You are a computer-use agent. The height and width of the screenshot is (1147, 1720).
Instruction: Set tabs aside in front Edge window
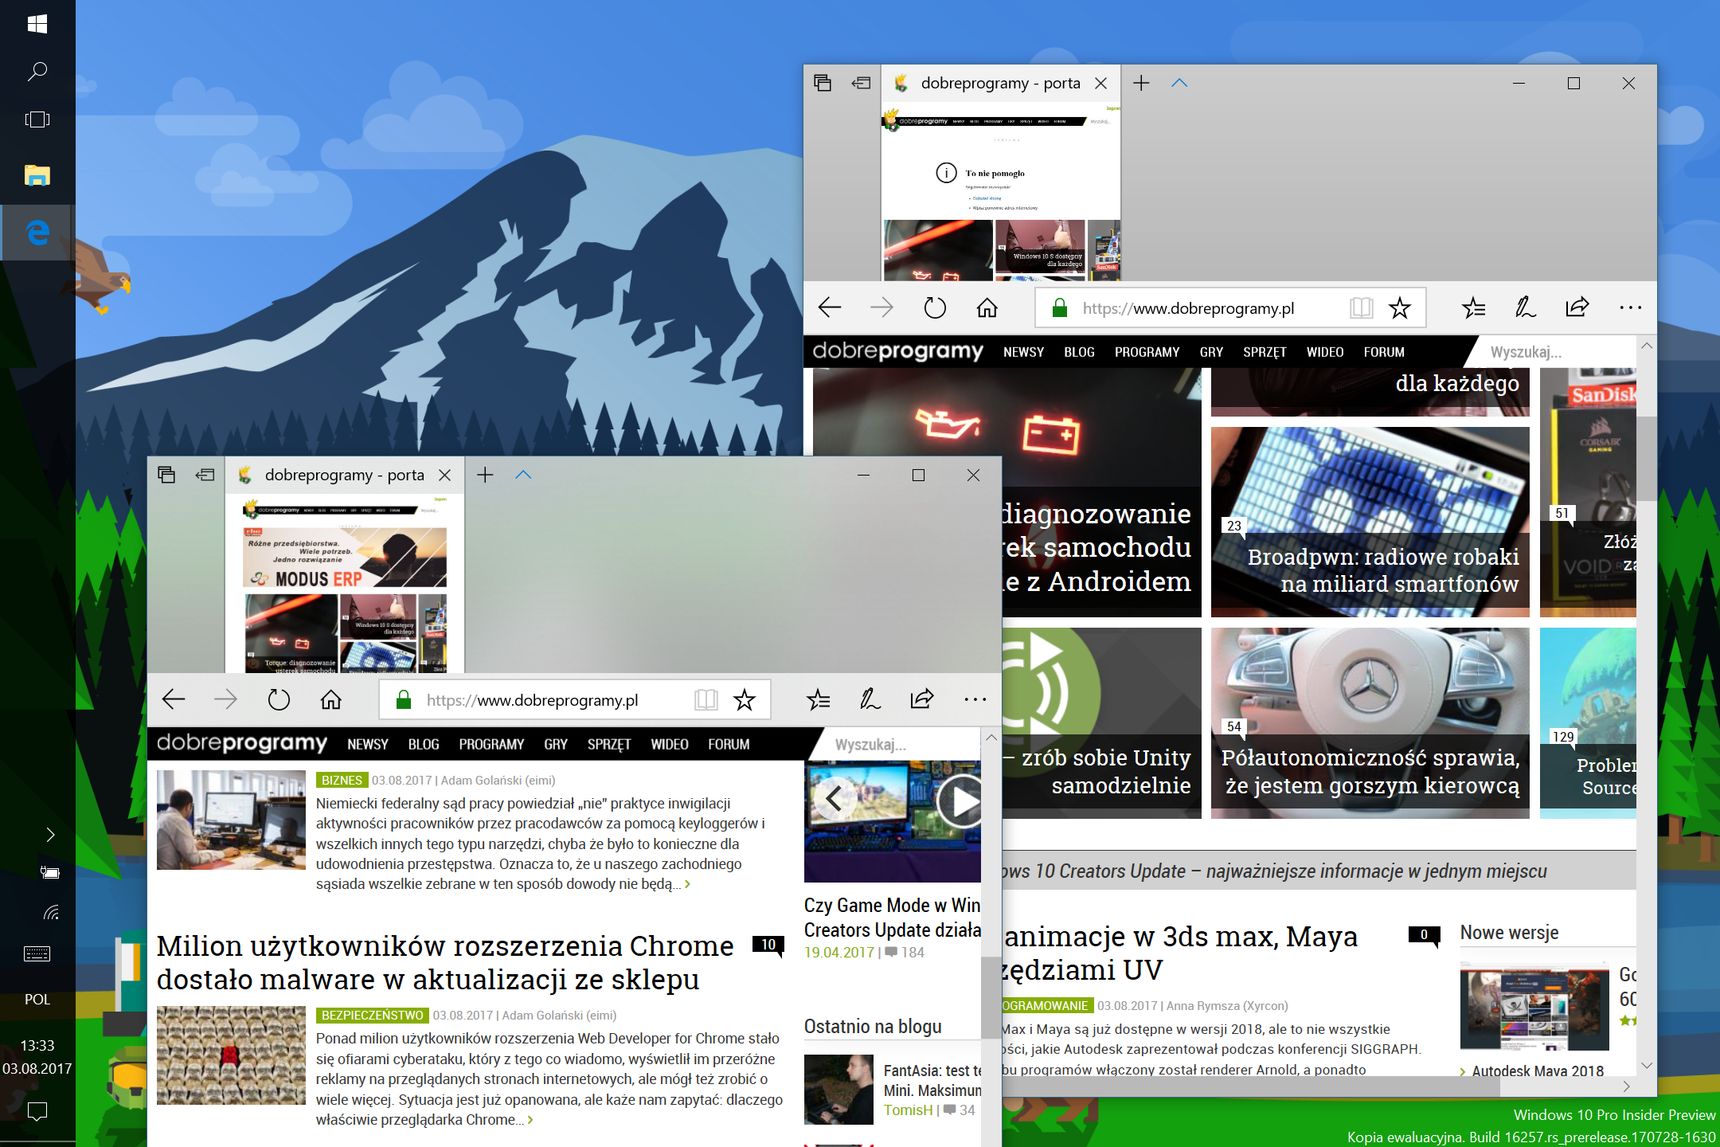(205, 475)
